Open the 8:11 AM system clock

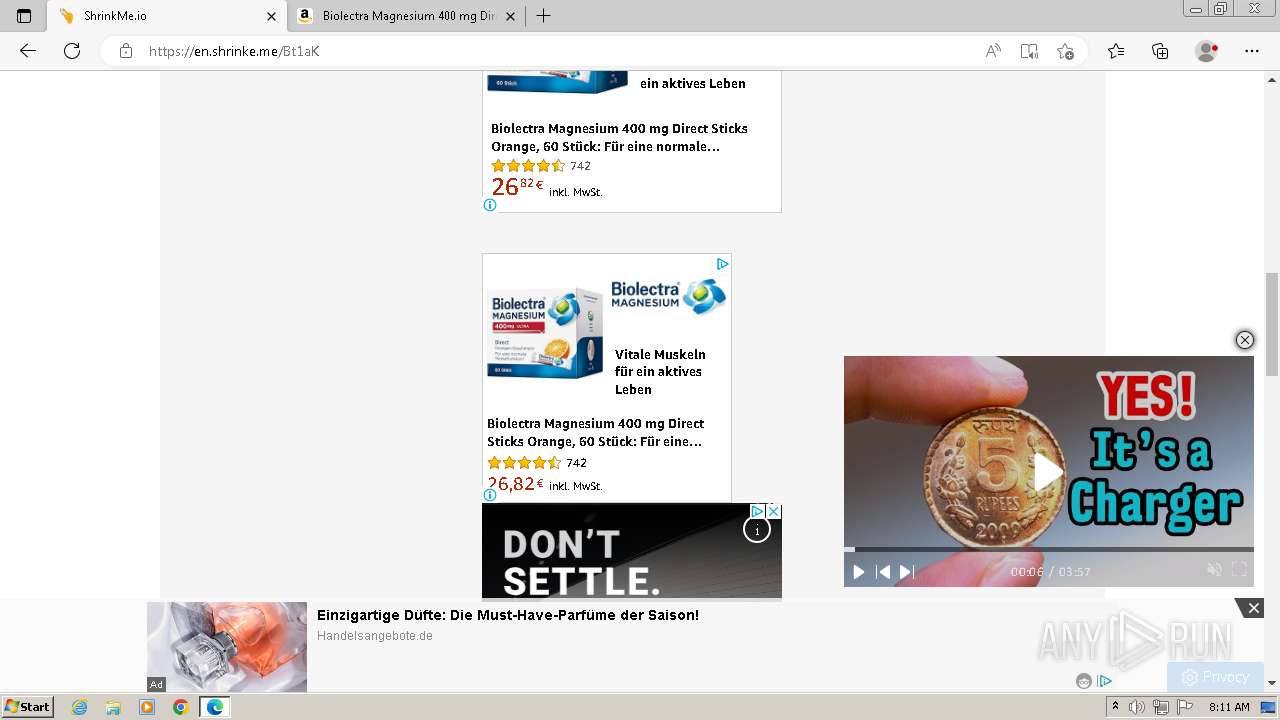click(1229, 707)
